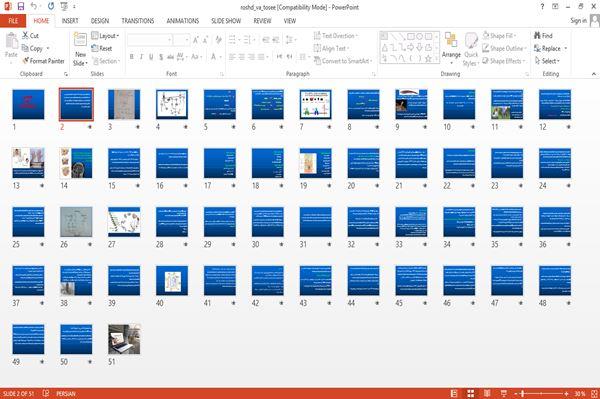Click the Format Painter brush icon
The image size is (600, 399).
(x=26, y=61)
